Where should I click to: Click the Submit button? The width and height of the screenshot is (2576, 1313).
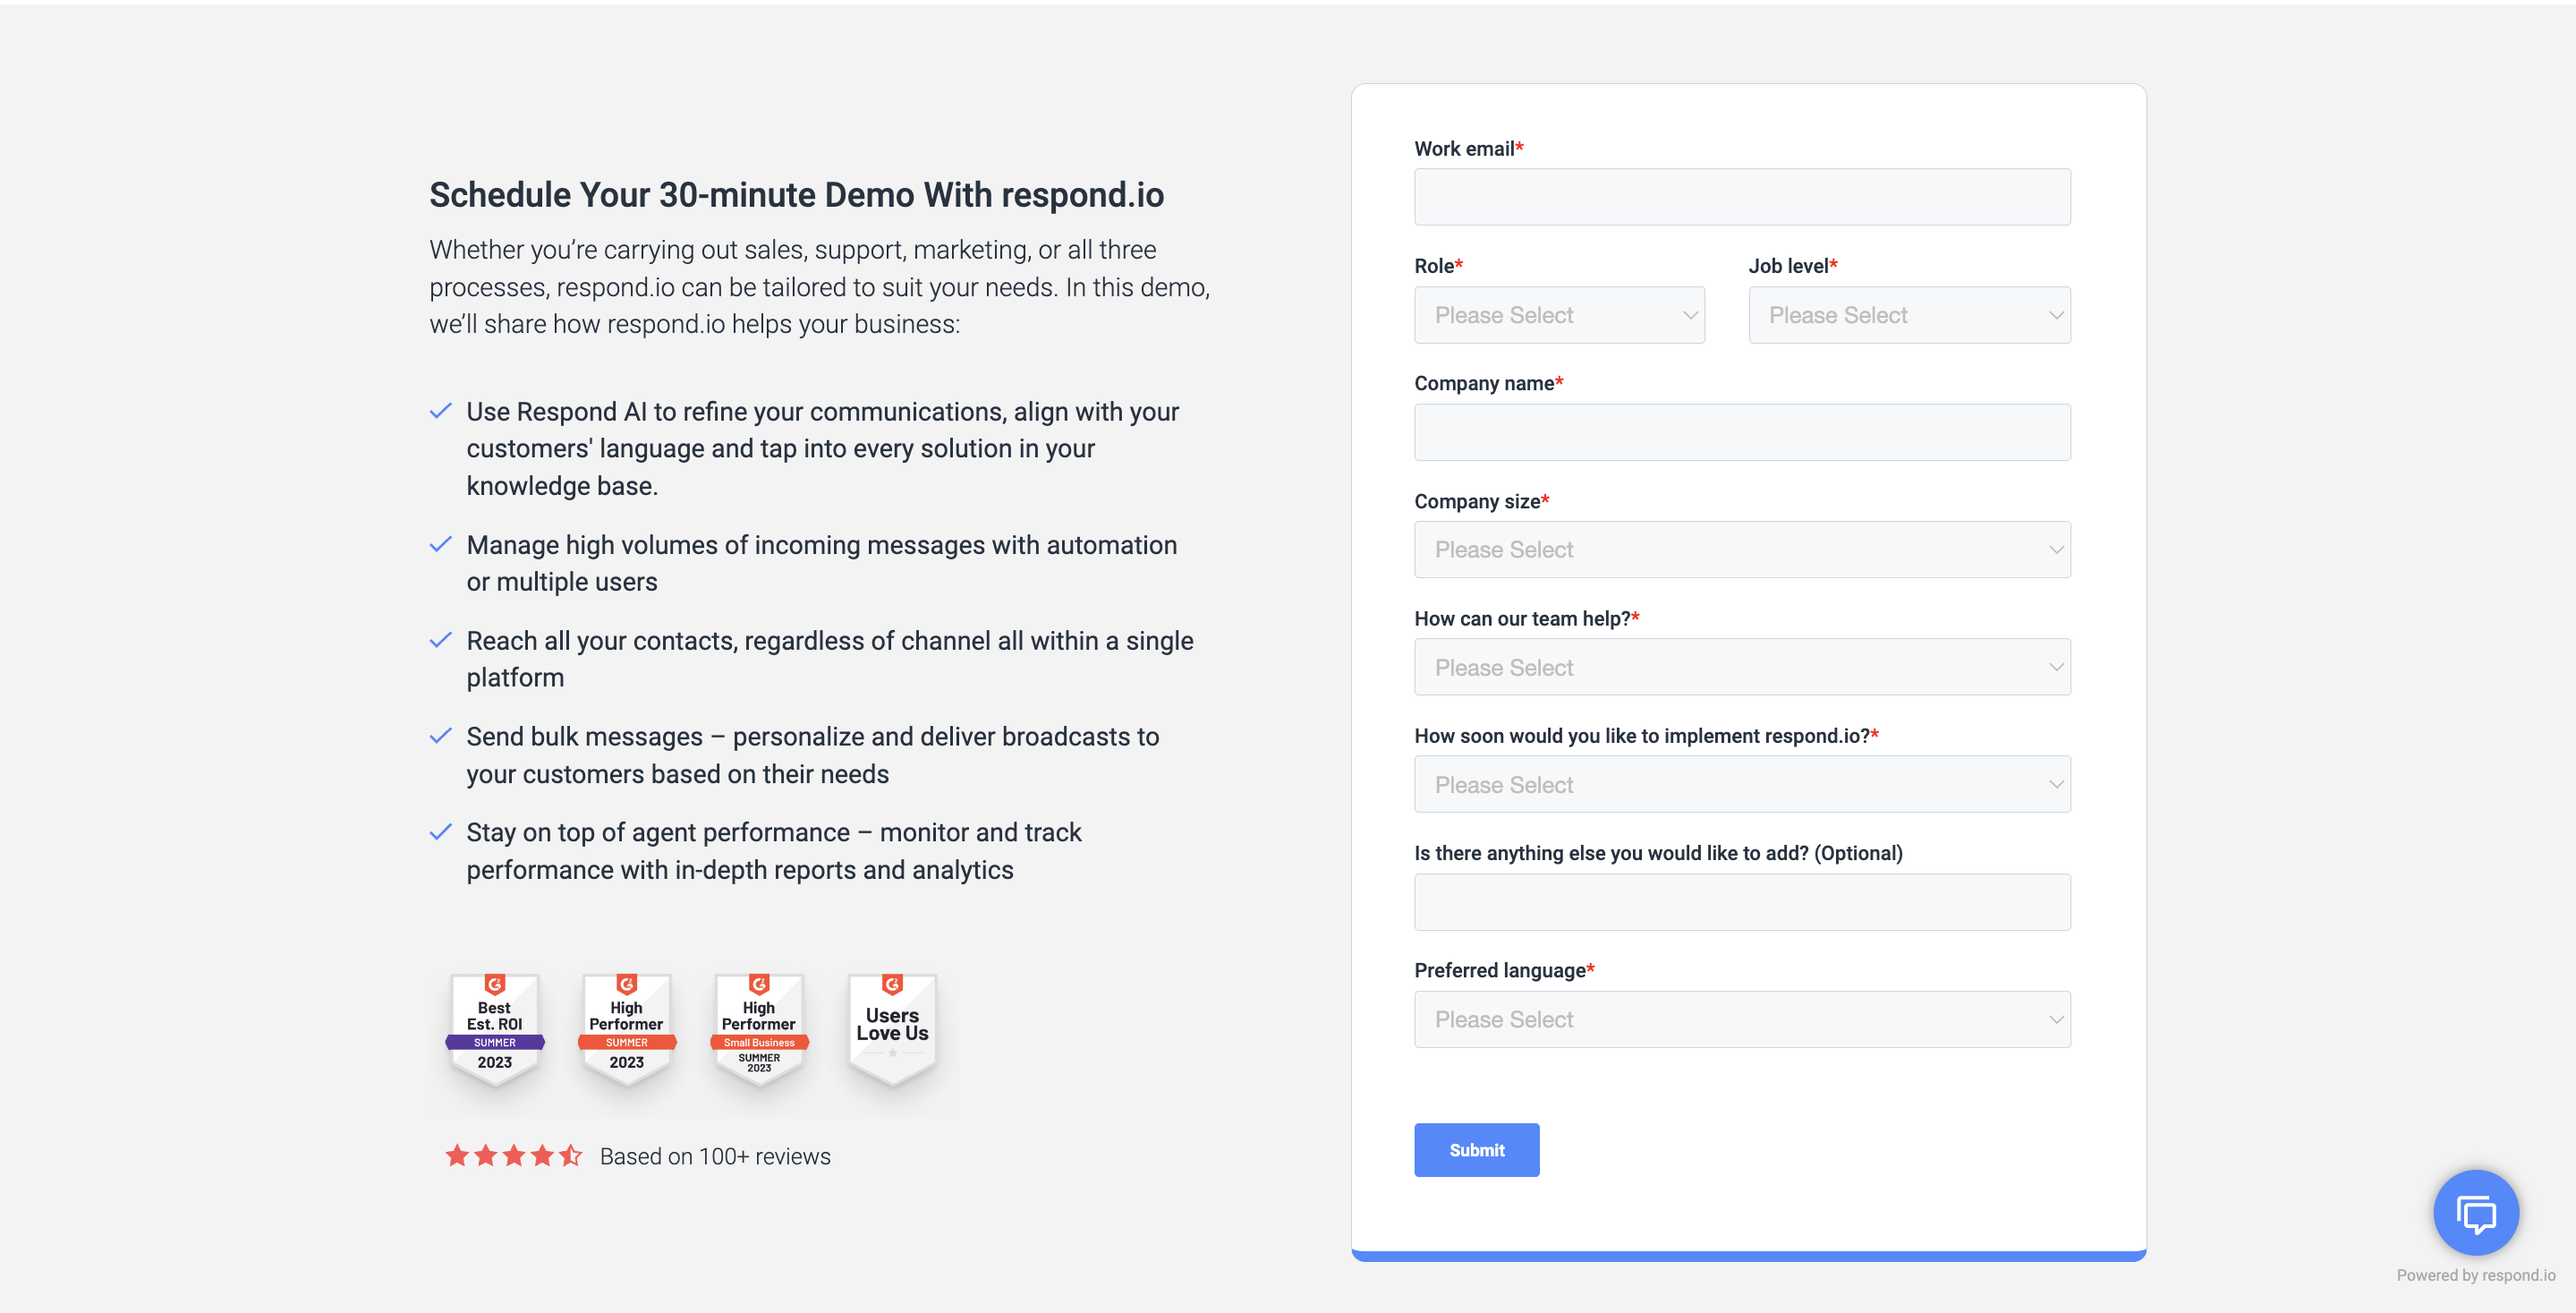click(x=1475, y=1149)
